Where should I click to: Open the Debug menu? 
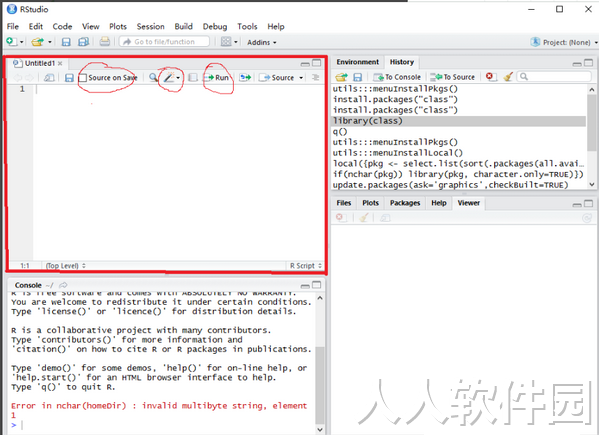click(215, 26)
